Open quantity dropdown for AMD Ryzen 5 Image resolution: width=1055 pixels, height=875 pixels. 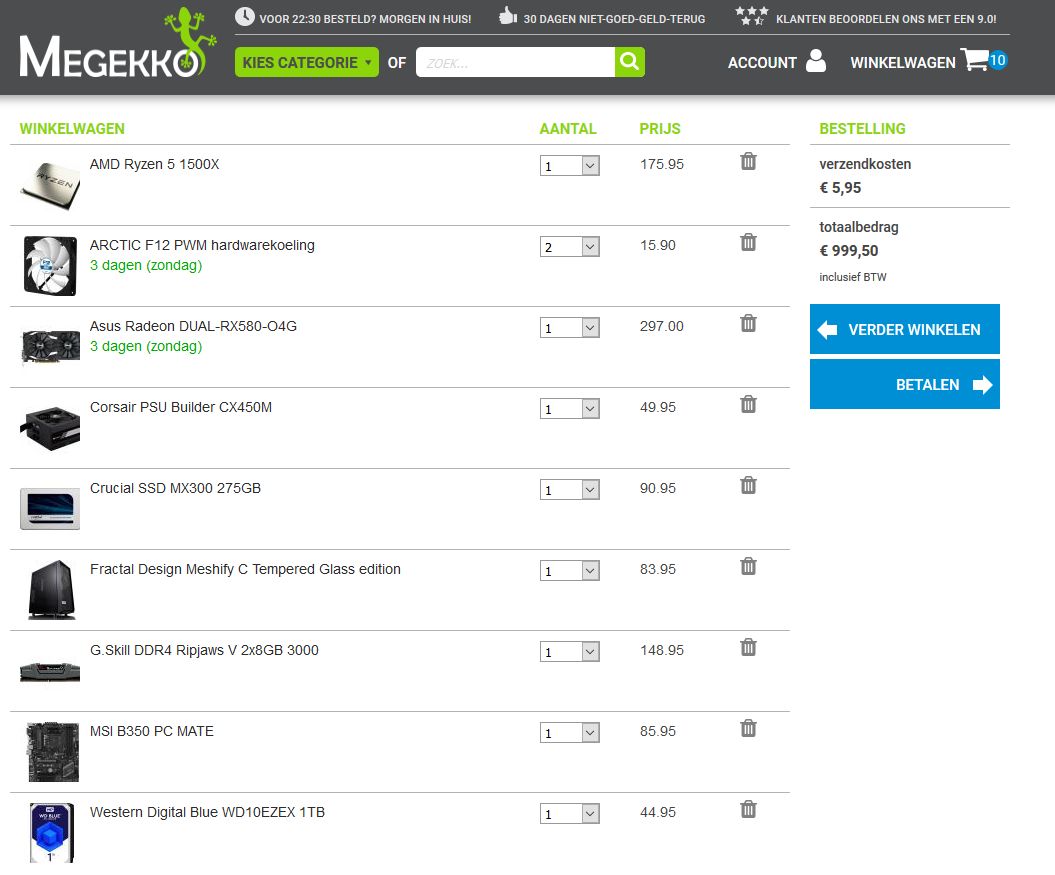570,166
